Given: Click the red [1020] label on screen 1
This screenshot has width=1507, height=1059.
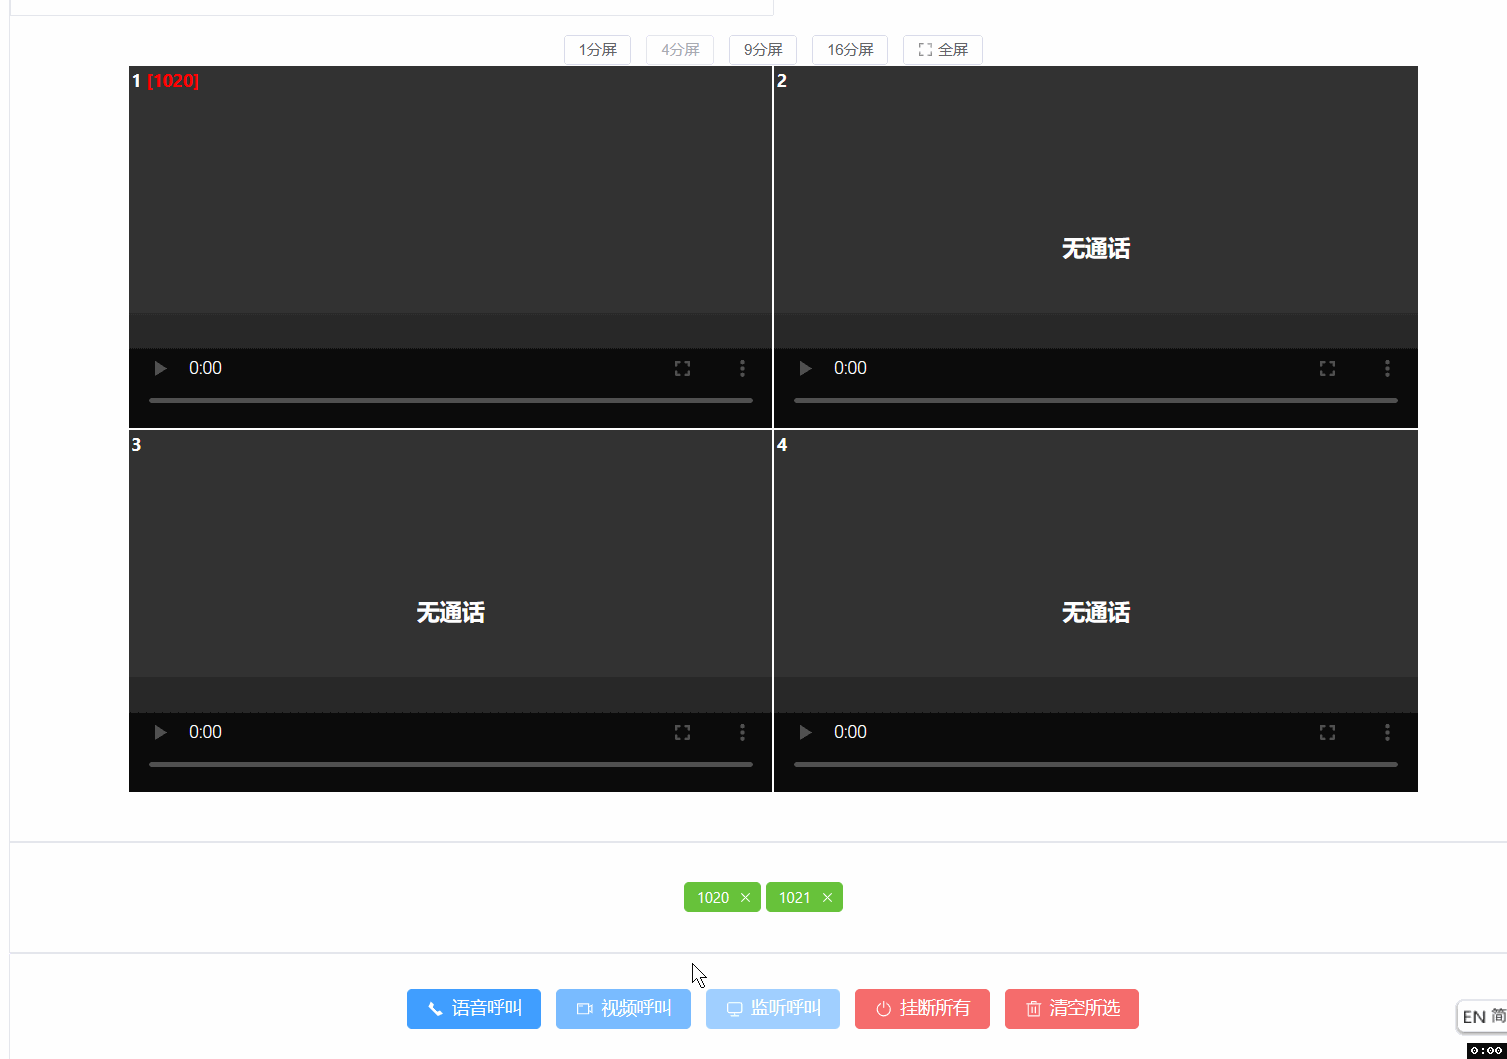Looking at the screenshot, I should [173, 81].
